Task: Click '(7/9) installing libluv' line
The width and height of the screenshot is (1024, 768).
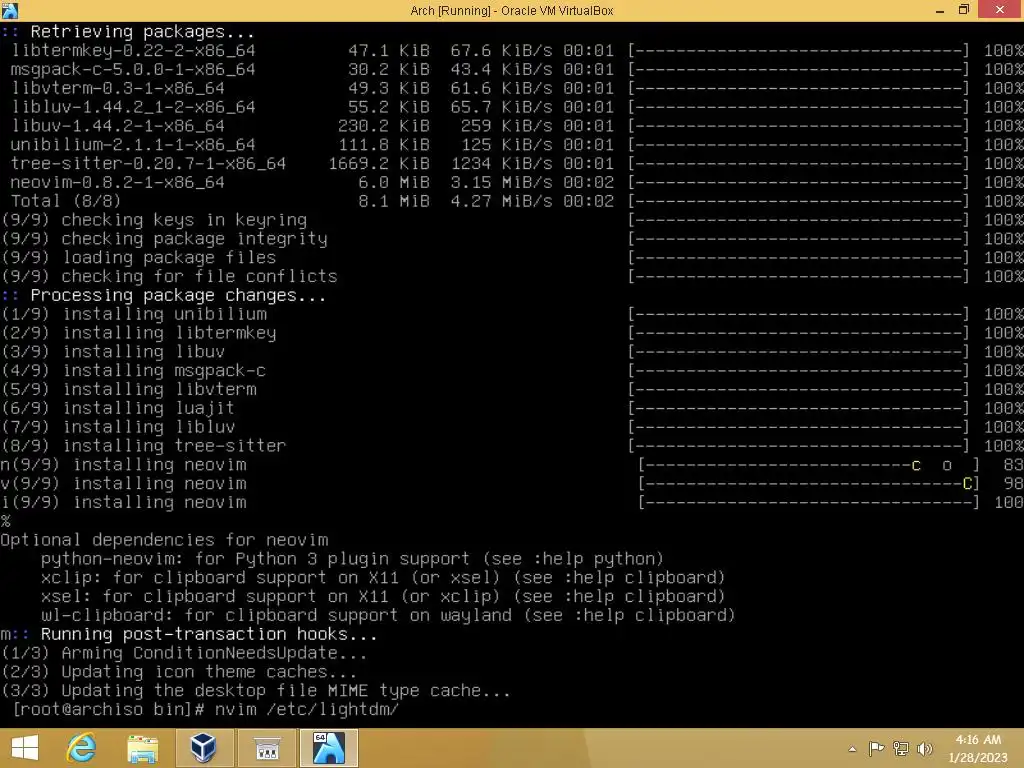Action: point(118,427)
